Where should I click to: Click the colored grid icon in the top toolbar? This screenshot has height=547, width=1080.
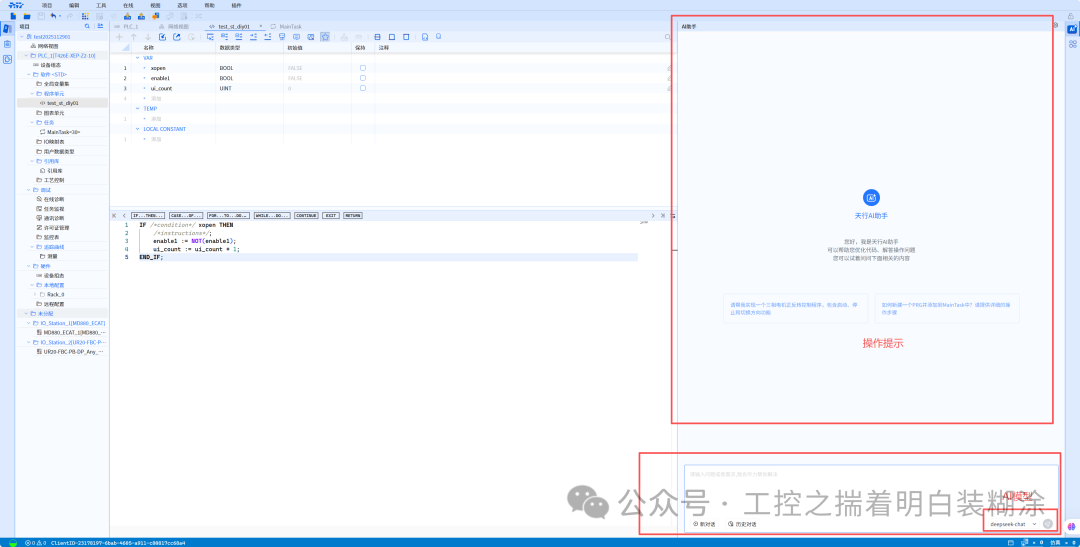pyautogui.click(x=85, y=16)
